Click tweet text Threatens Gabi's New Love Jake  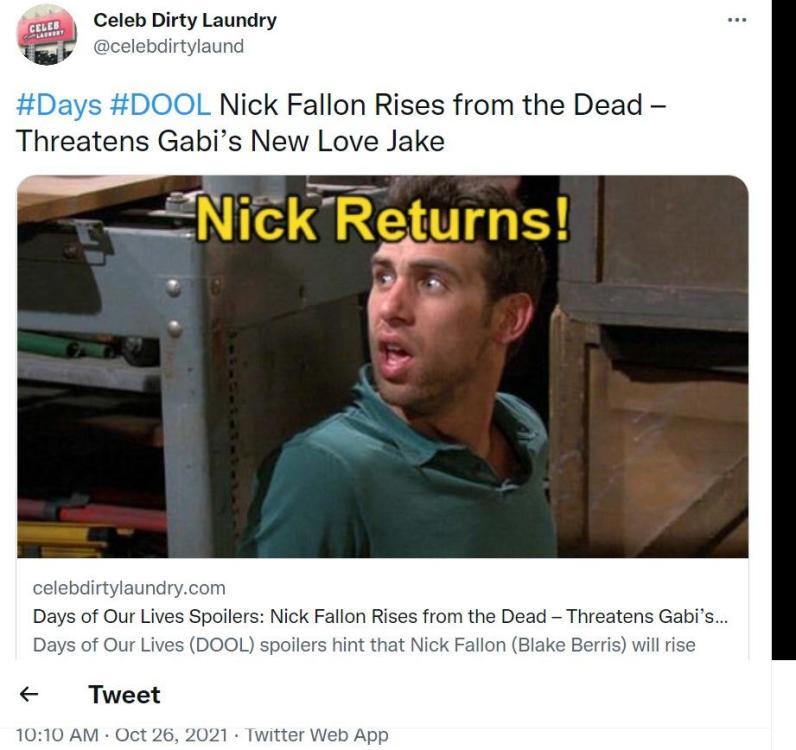pos(230,141)
